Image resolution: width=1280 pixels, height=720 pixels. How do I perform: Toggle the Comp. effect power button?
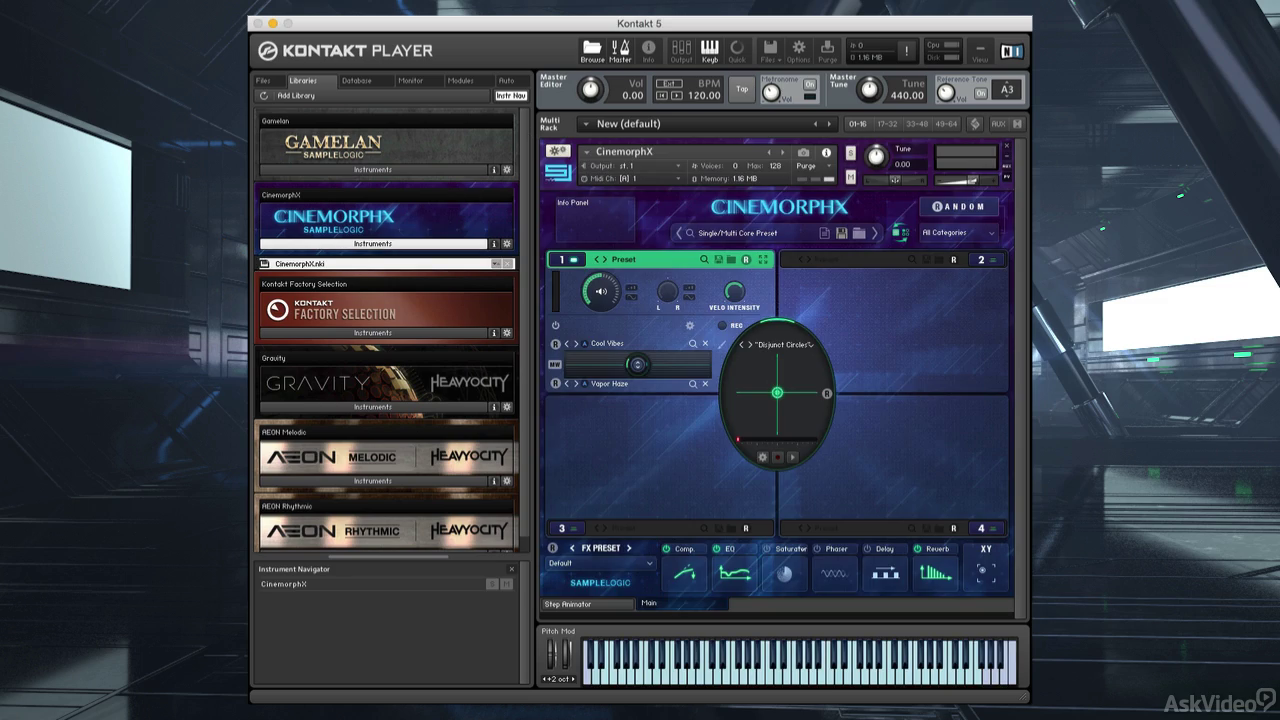pyautogui.click(x=666, y=549)
